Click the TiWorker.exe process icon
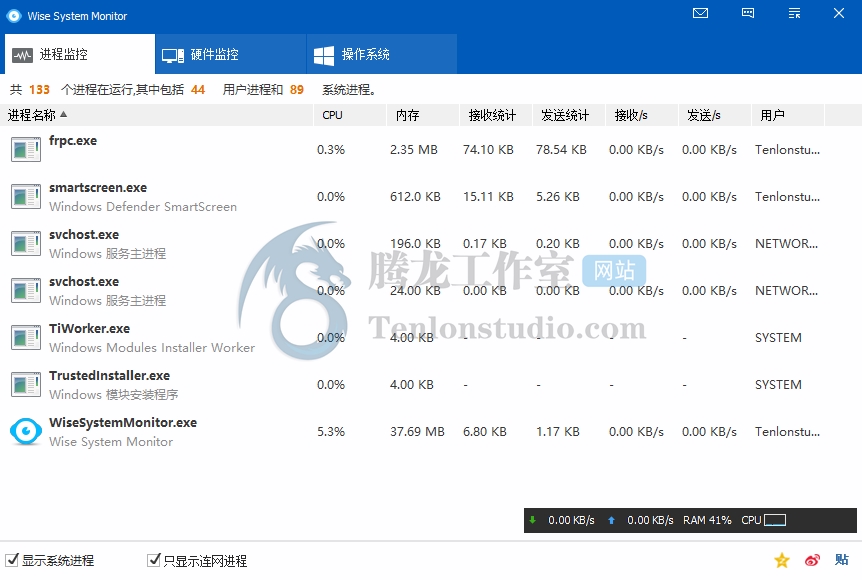Screen dimensions: 862x580 [26, 338]
